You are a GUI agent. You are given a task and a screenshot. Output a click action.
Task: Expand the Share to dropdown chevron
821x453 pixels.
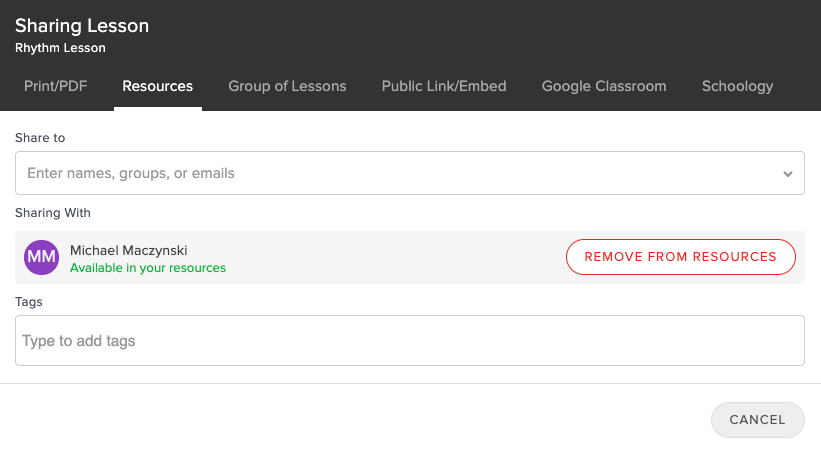coord(787,174)
